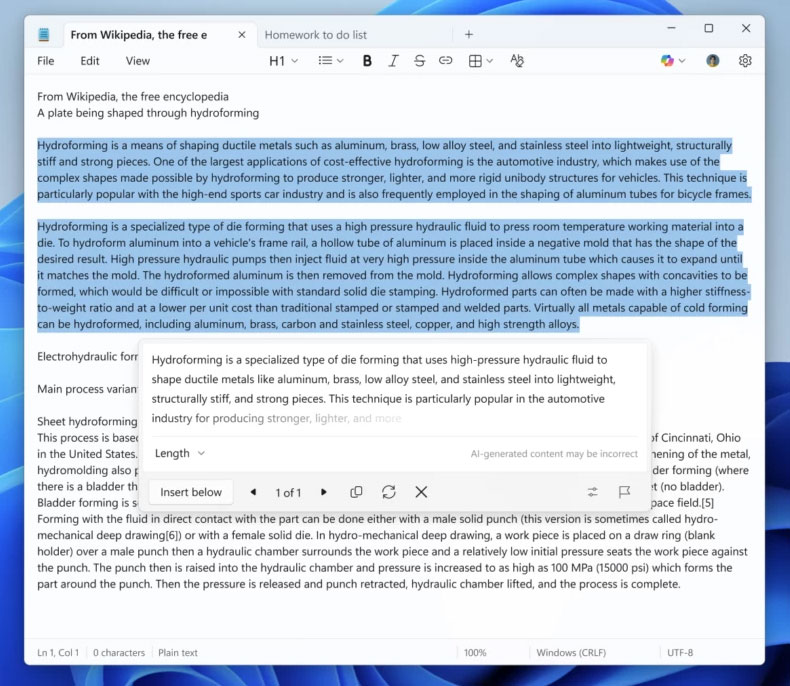Minimize the Notepad window
790x686 pixels.
(671, 28)
